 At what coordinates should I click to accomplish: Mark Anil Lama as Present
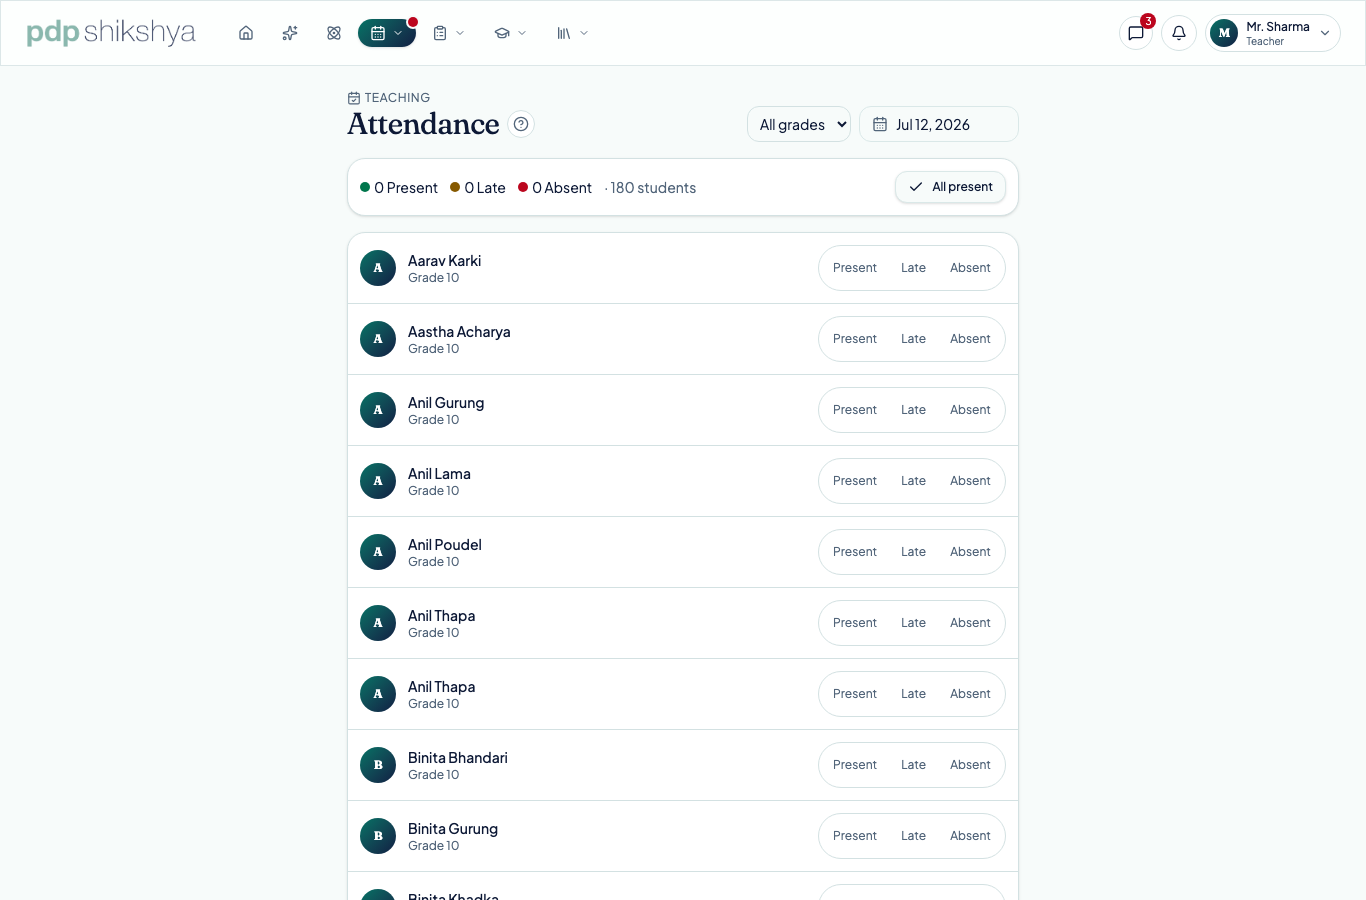855,481
